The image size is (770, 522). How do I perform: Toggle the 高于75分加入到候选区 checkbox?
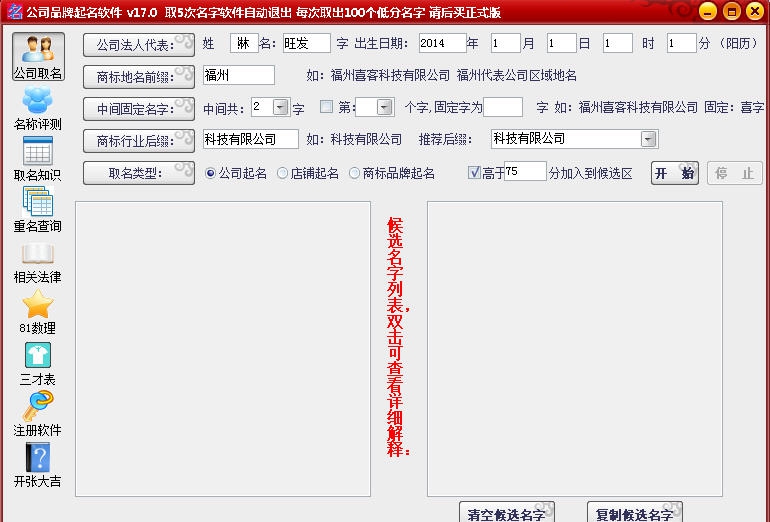[x=474, y=172]
